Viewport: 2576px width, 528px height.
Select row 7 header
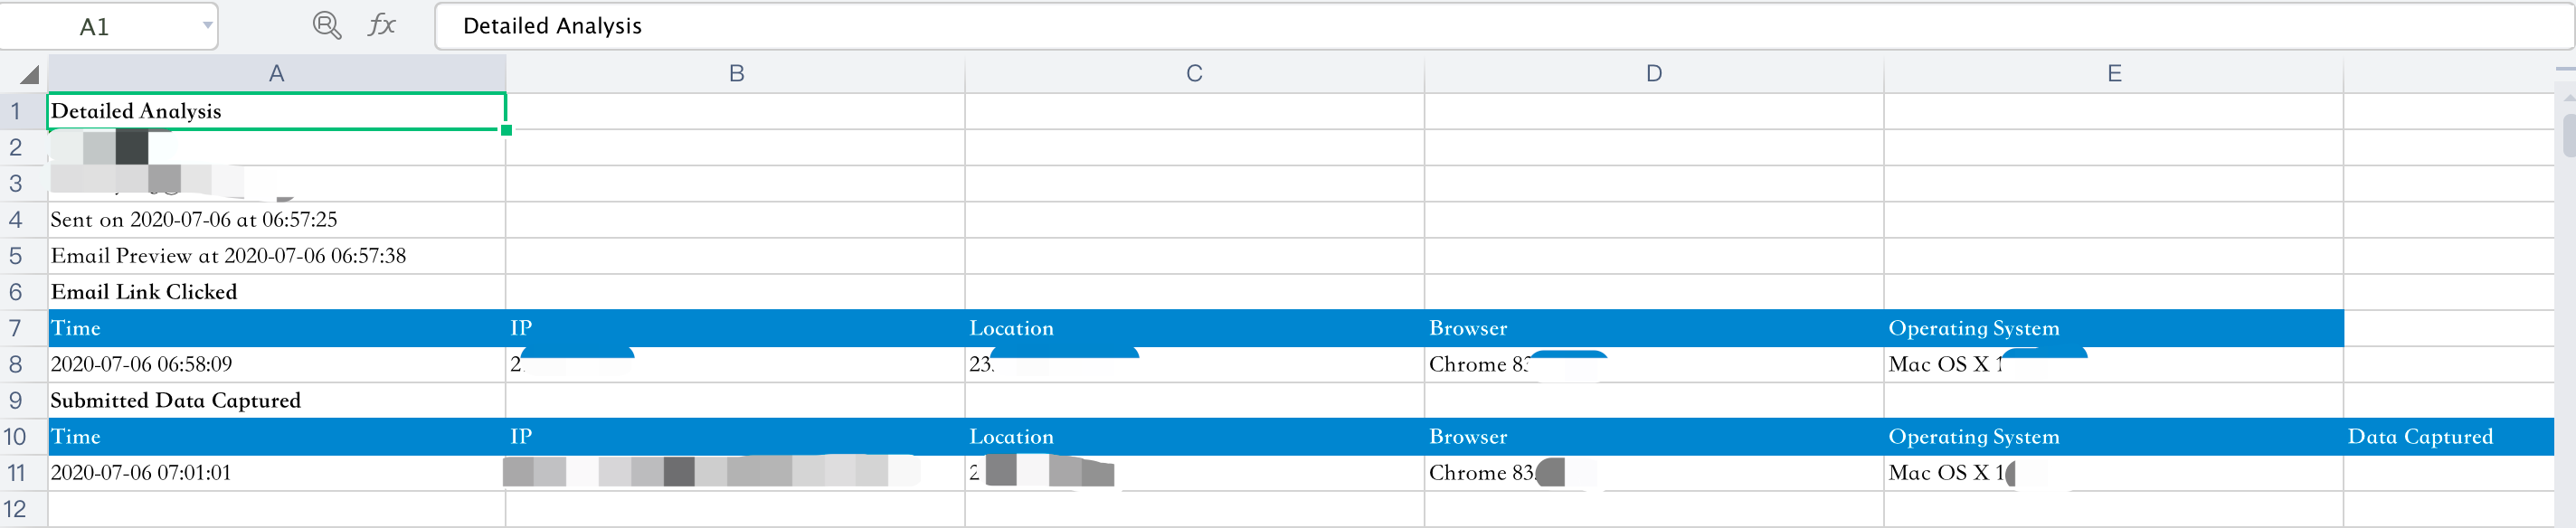[16, 328]
